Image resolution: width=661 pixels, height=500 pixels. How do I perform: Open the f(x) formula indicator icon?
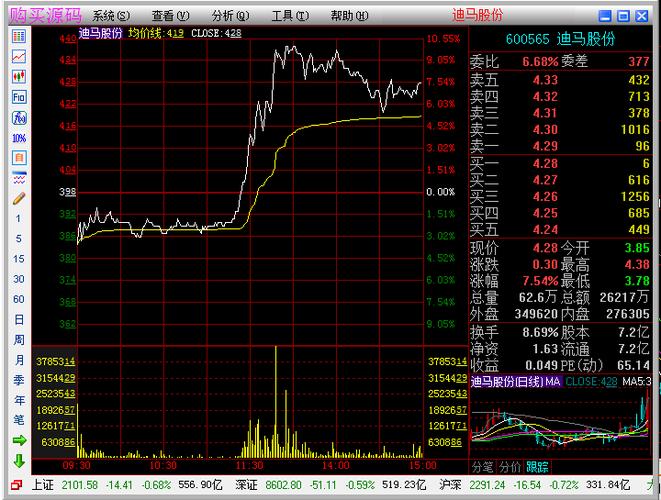click(x=19, y=118)
